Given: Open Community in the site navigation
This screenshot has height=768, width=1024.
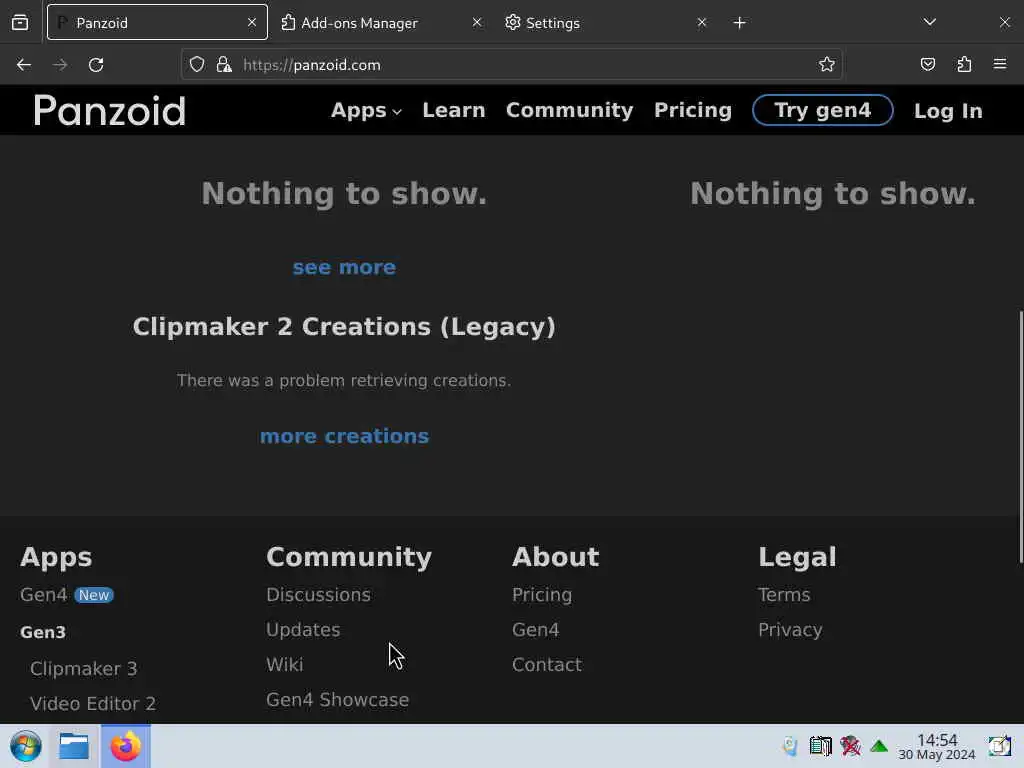Looking at the screenshot, I should pos(569,110).
